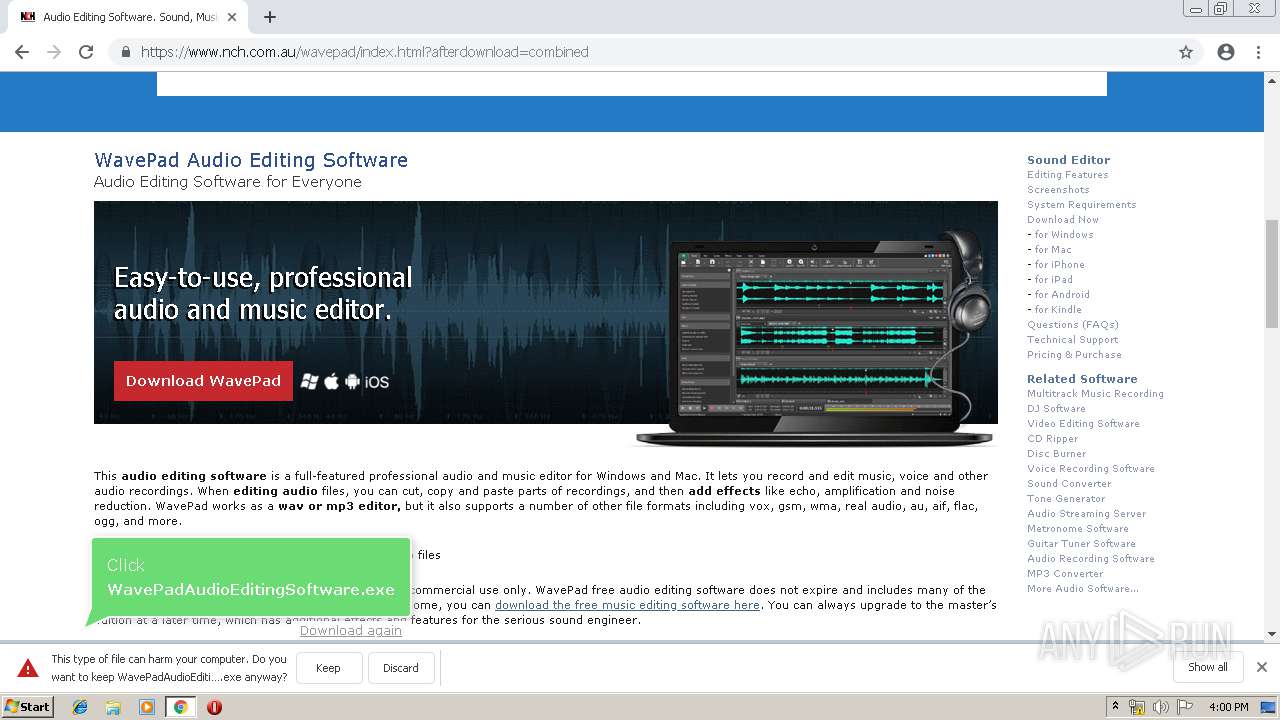This screenshot has width=1280, height=720.
Task: Open Editing Features sidebar link
Action: [x=1067, y=175]
